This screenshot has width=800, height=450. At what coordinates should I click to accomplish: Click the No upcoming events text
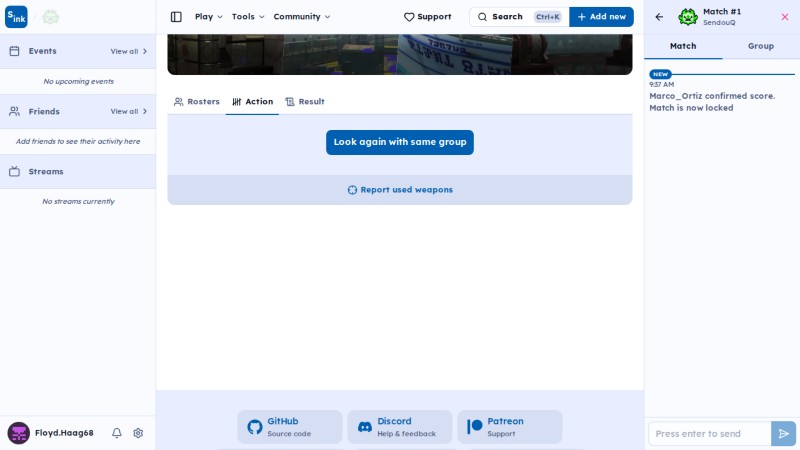[79, 82]
